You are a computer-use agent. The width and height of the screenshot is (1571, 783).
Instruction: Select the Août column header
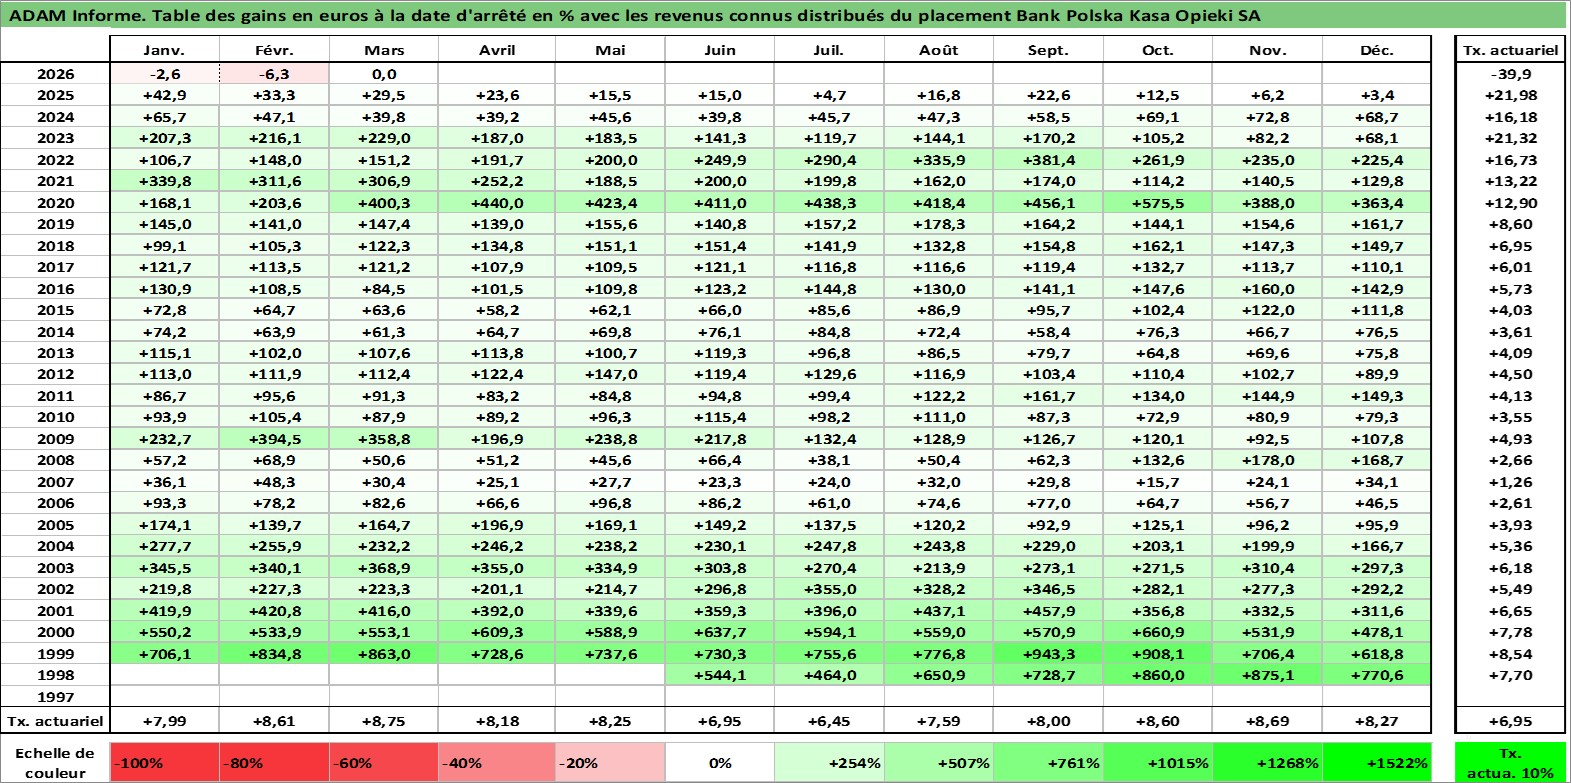coord(939,50)
